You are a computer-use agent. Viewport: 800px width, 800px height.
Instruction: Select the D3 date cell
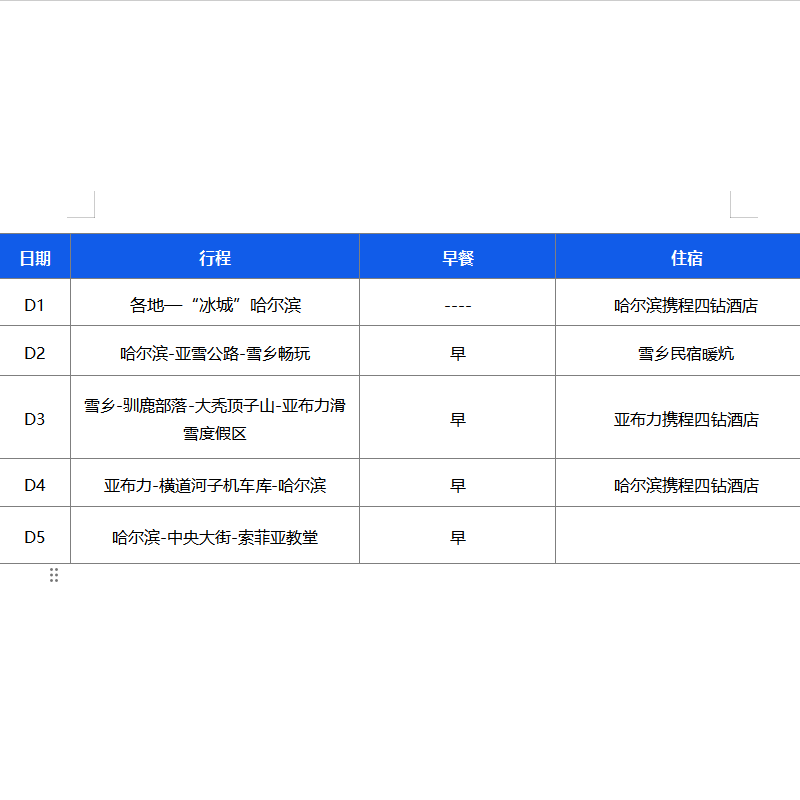[35, 419]
